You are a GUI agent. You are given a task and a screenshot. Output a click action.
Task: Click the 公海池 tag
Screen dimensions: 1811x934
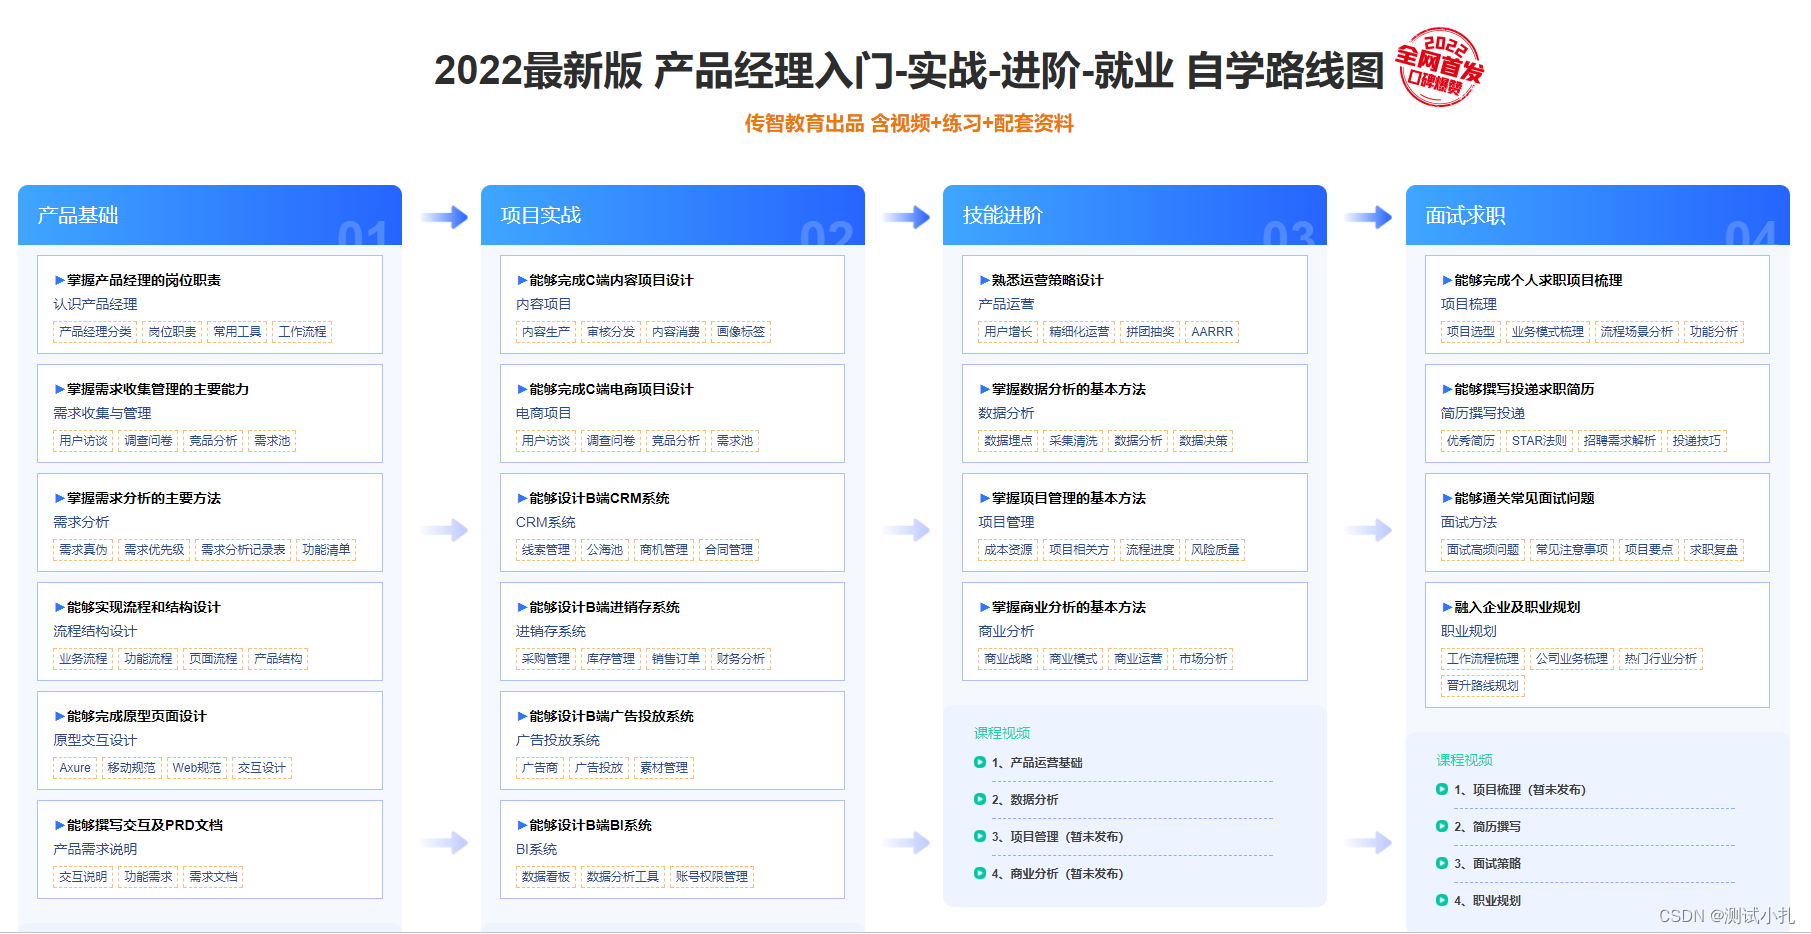coord(605,550)
